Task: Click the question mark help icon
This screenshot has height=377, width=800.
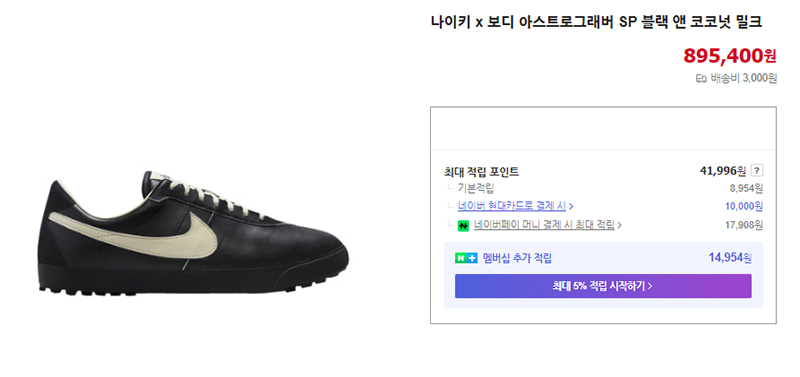Action: [757, 171]
